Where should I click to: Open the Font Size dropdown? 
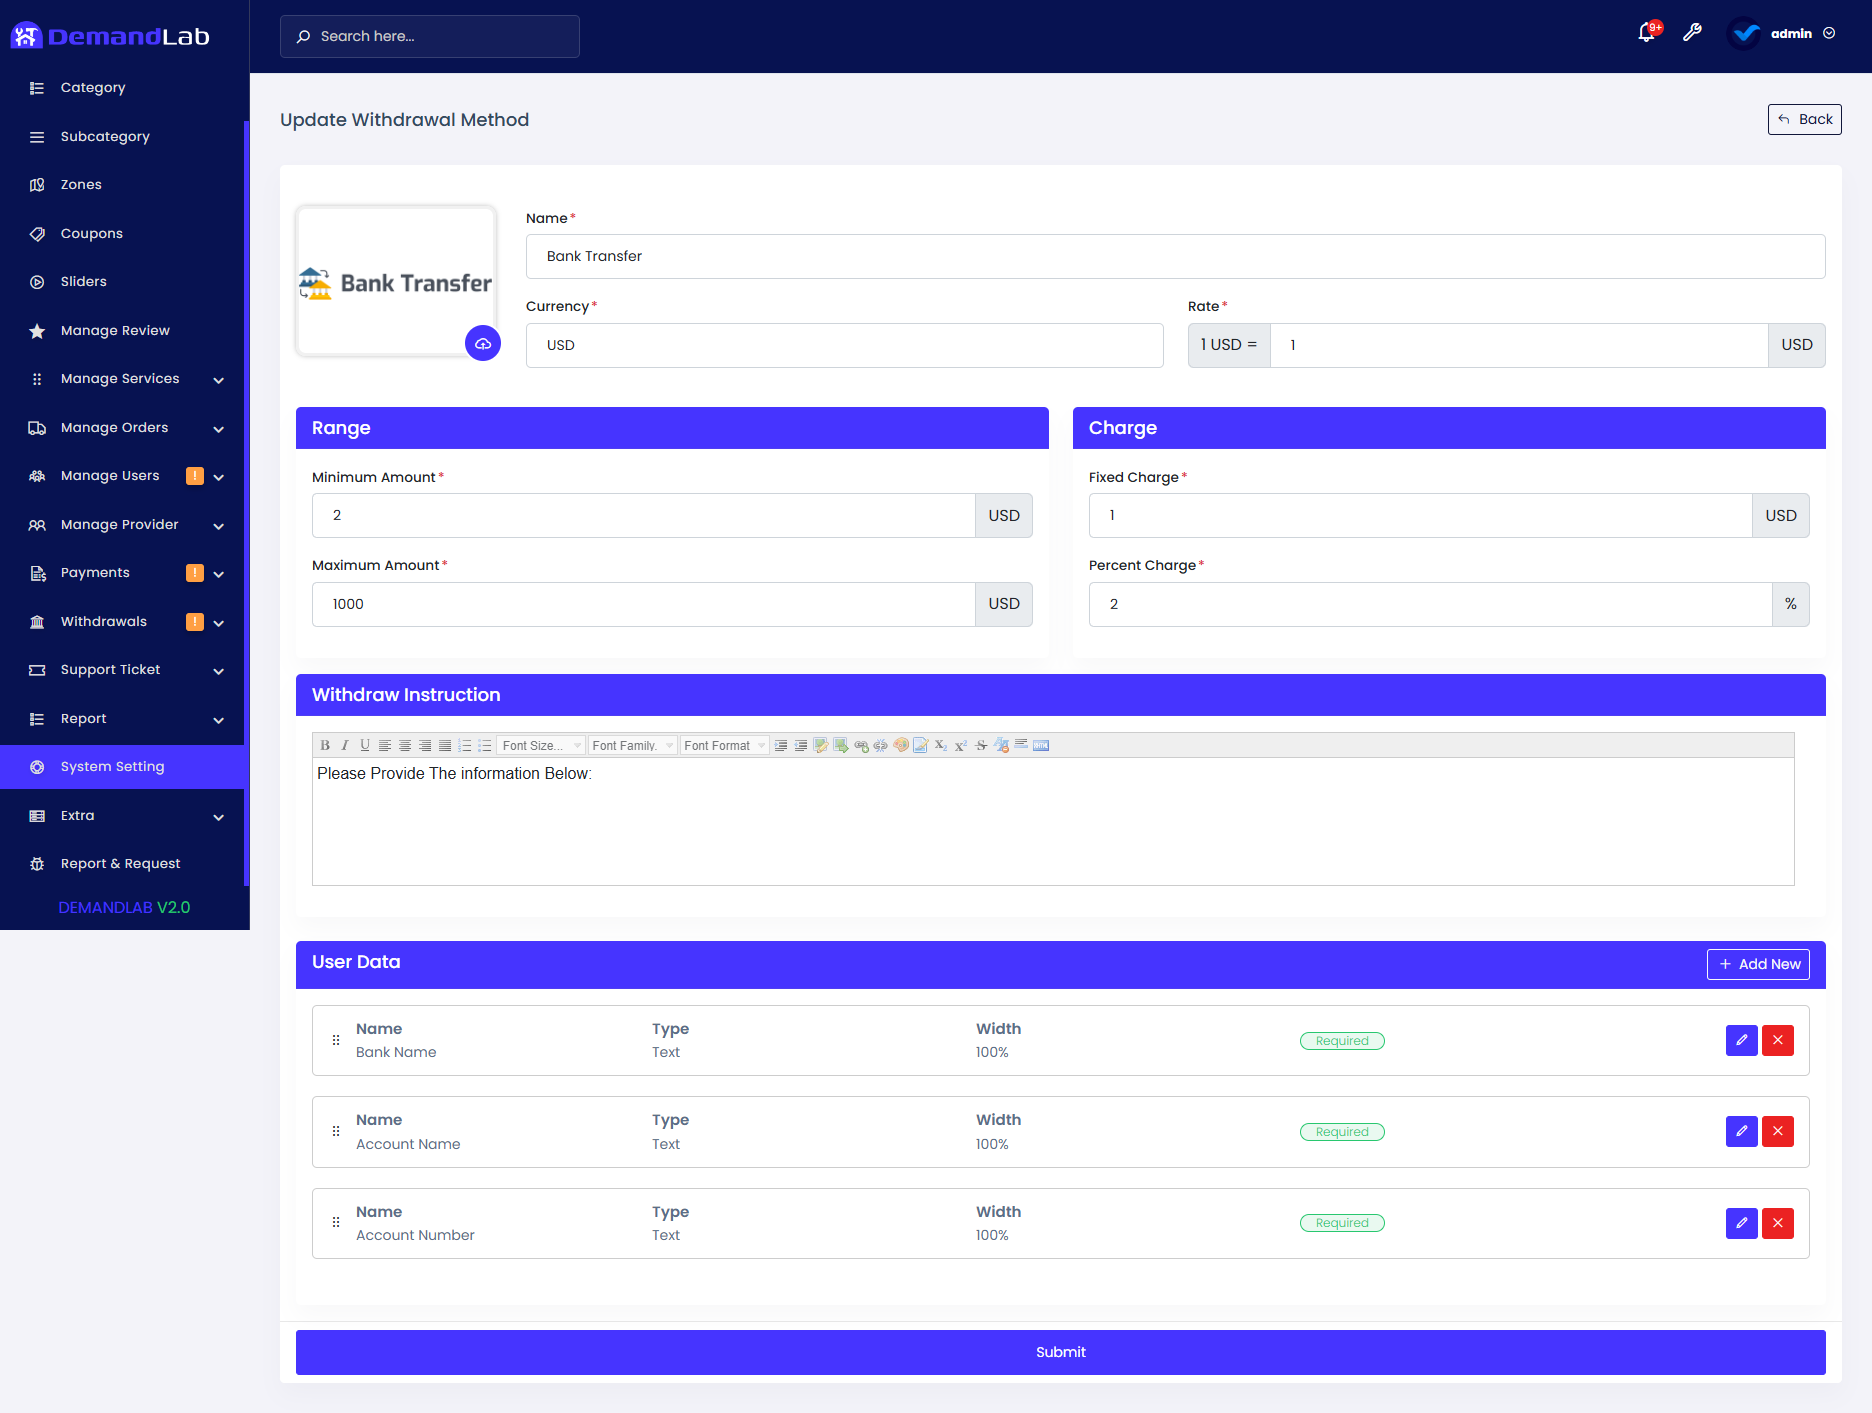[540, 745]
